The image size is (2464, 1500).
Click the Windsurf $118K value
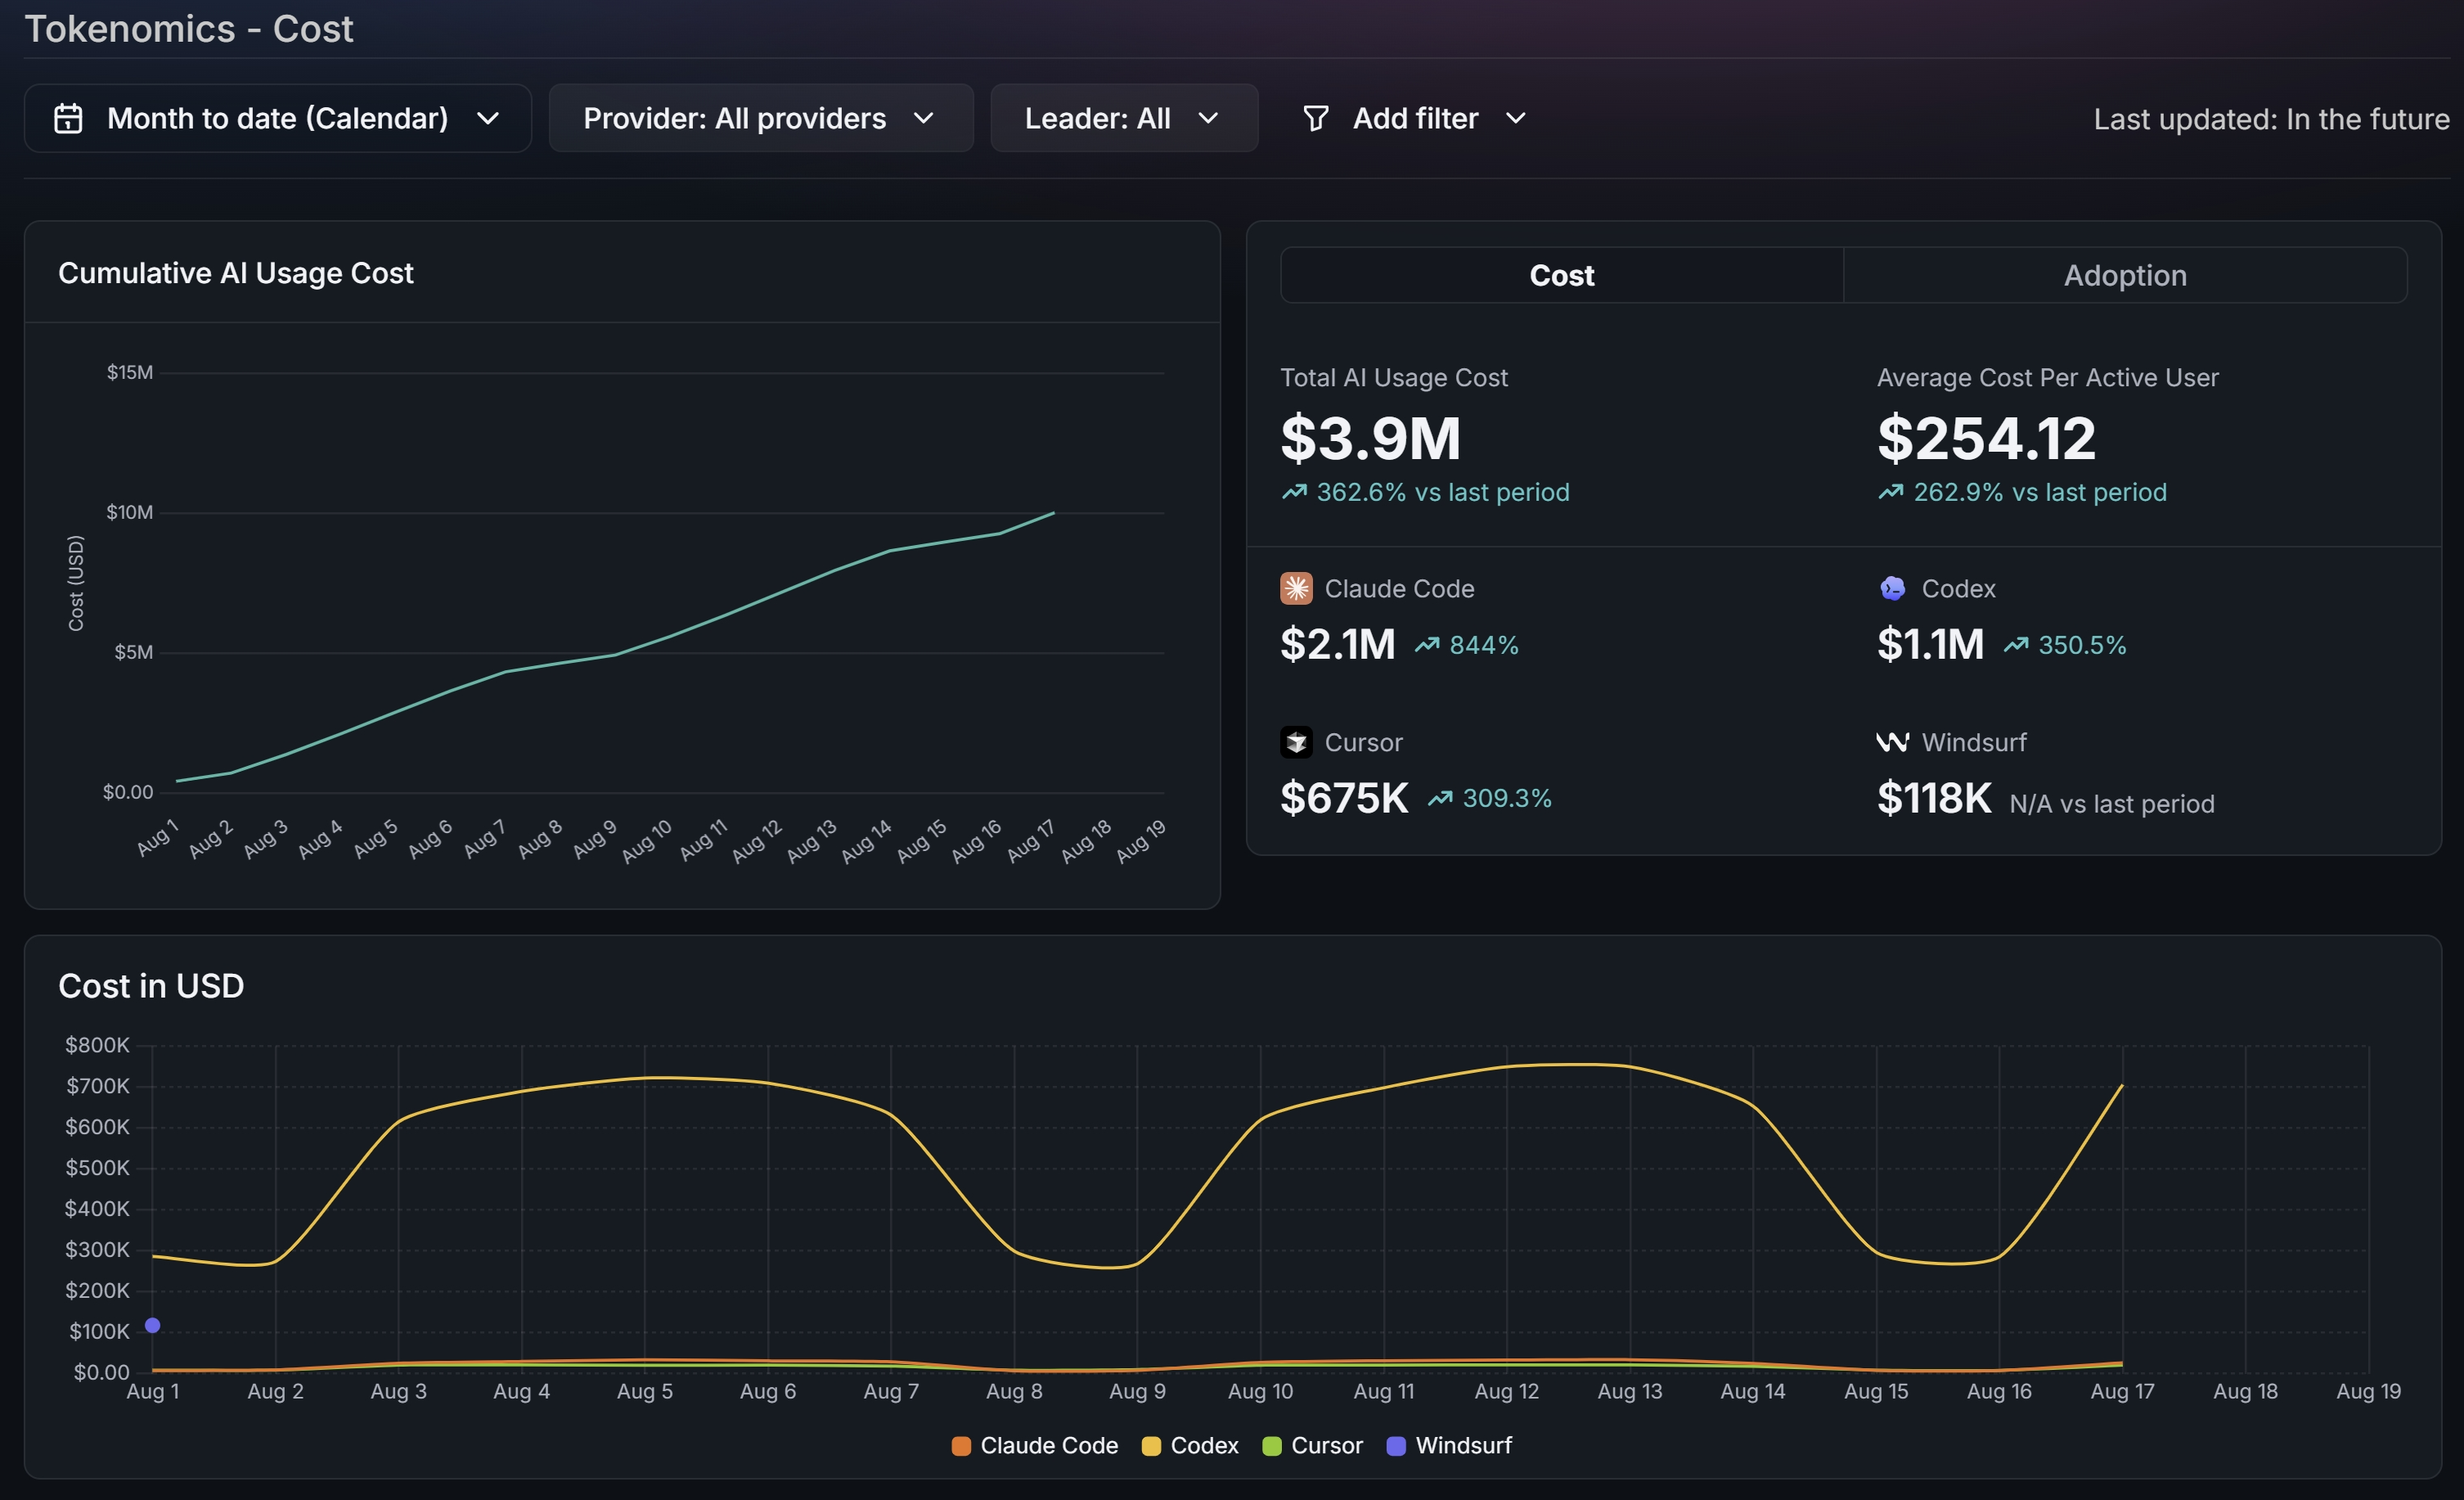pyautogui.click(x=1934, y=798)
